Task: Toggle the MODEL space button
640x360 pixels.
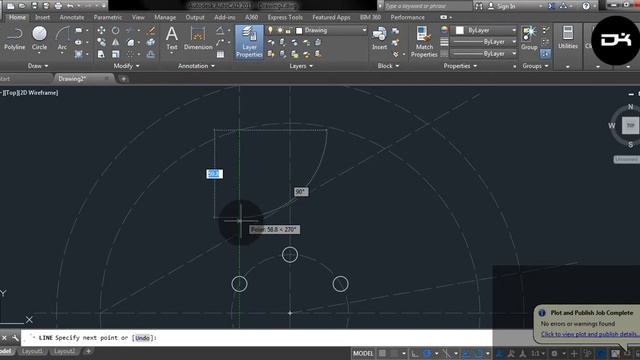Action: 363,353
